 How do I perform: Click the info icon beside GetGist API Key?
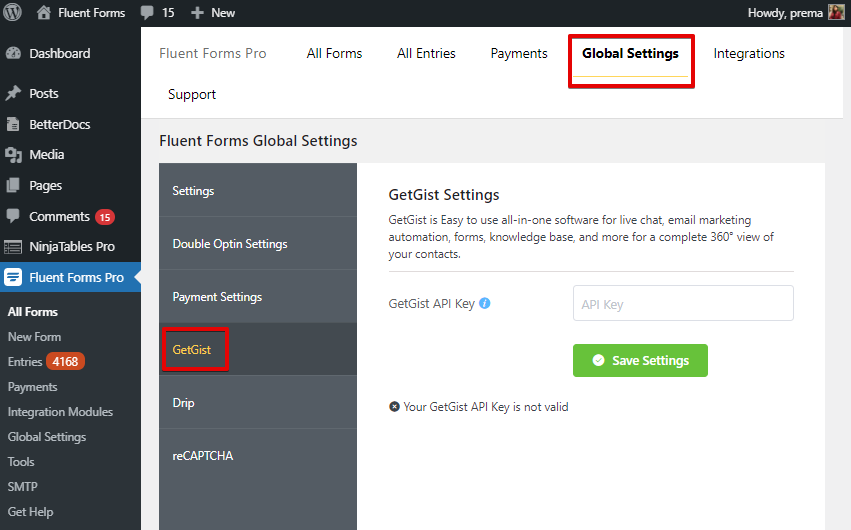(x=485, y=303)
